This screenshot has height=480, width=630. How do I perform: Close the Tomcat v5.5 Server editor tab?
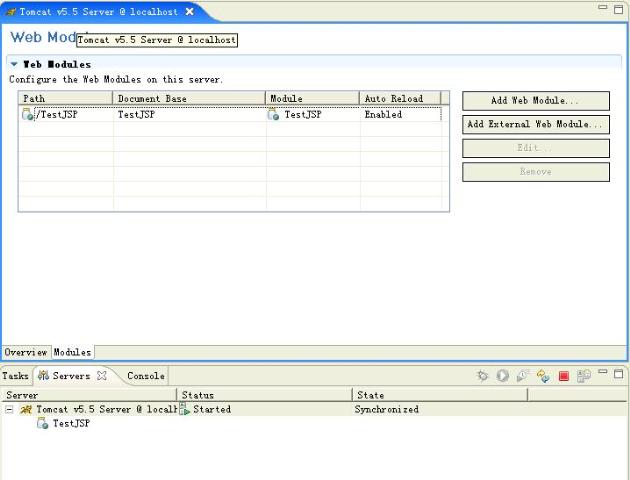pos(190,12)
